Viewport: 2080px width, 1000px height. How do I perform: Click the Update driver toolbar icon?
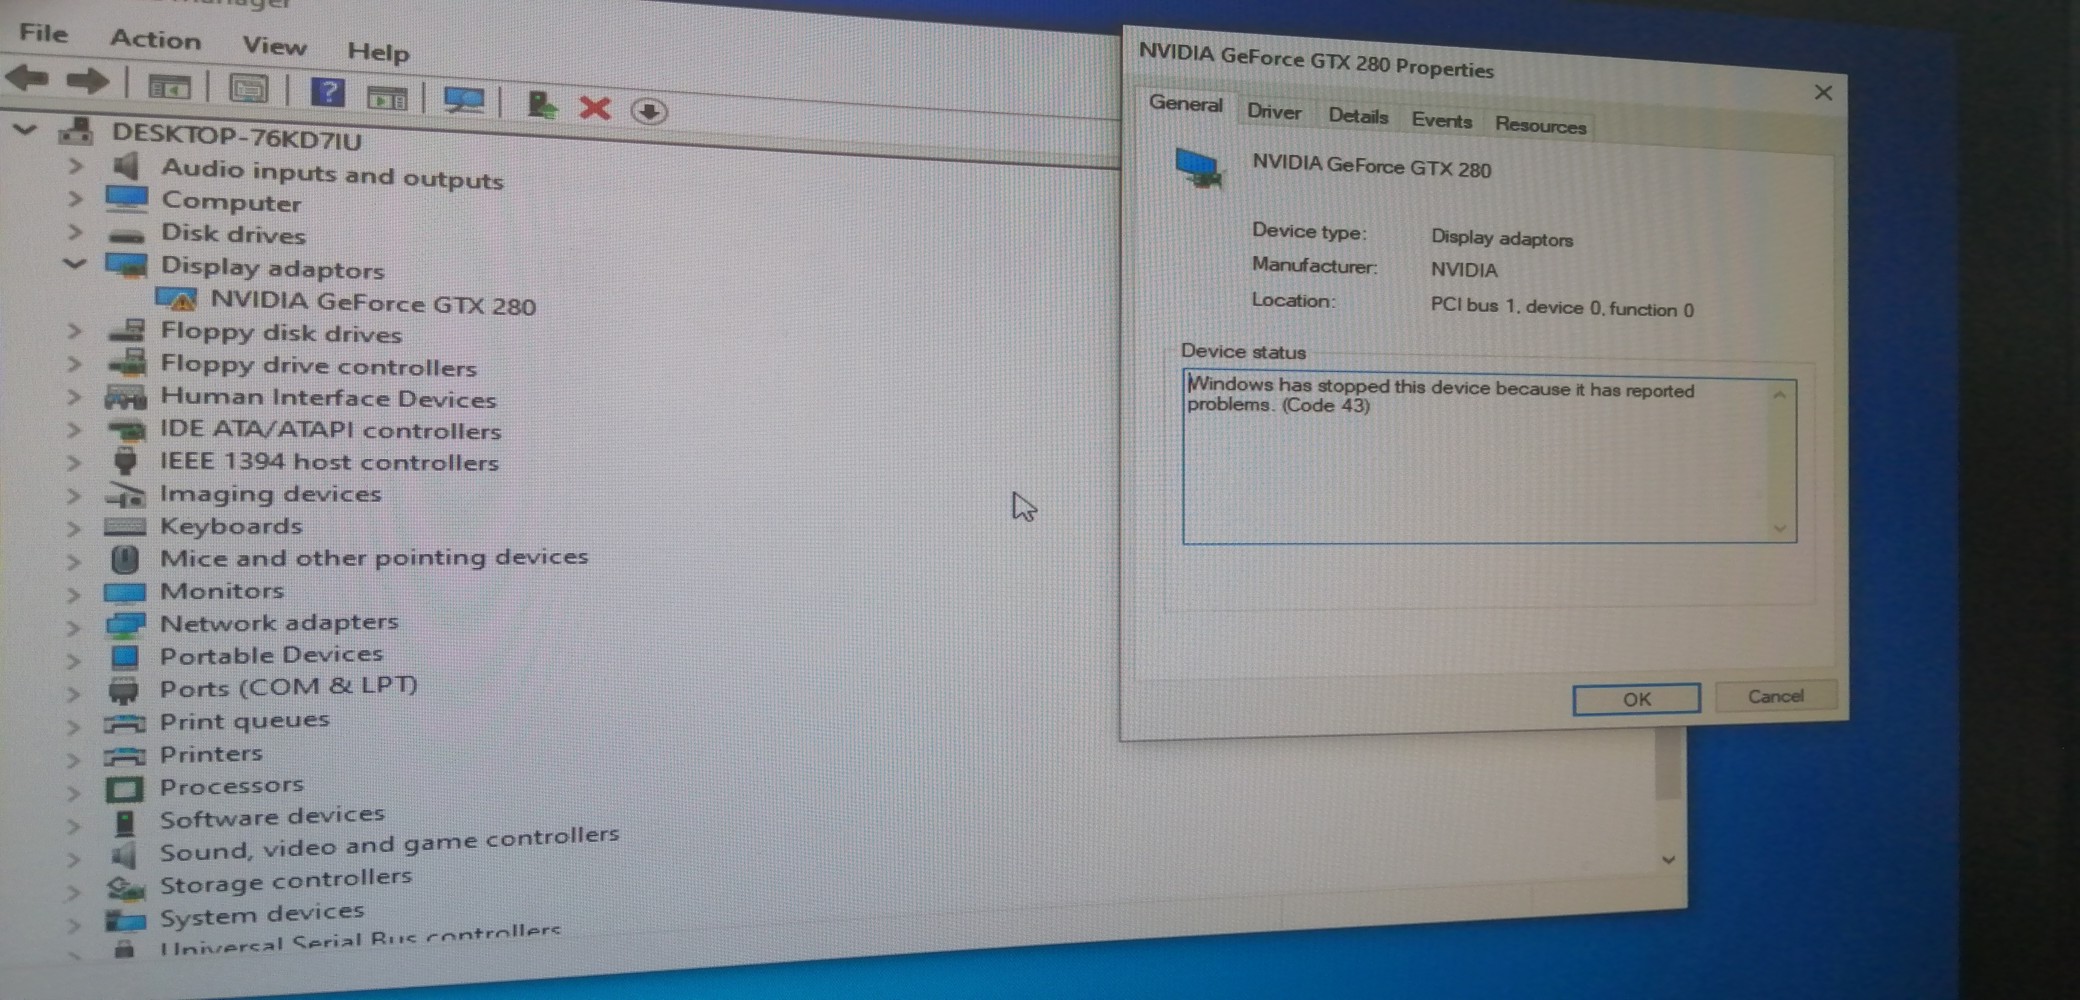point(541,104)
